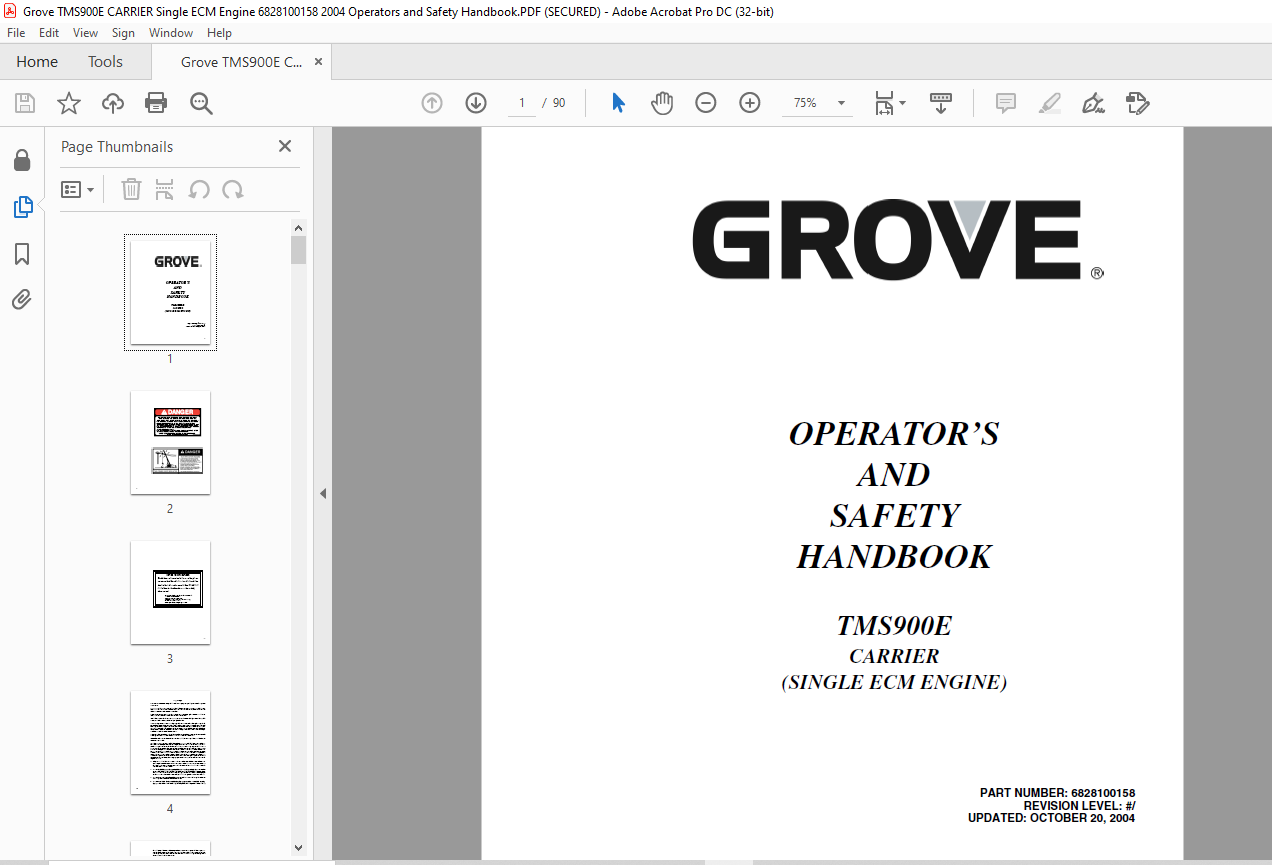Screen dimensions: 1272x865
Task: Open the Edit menu
Action: [49, 33]
